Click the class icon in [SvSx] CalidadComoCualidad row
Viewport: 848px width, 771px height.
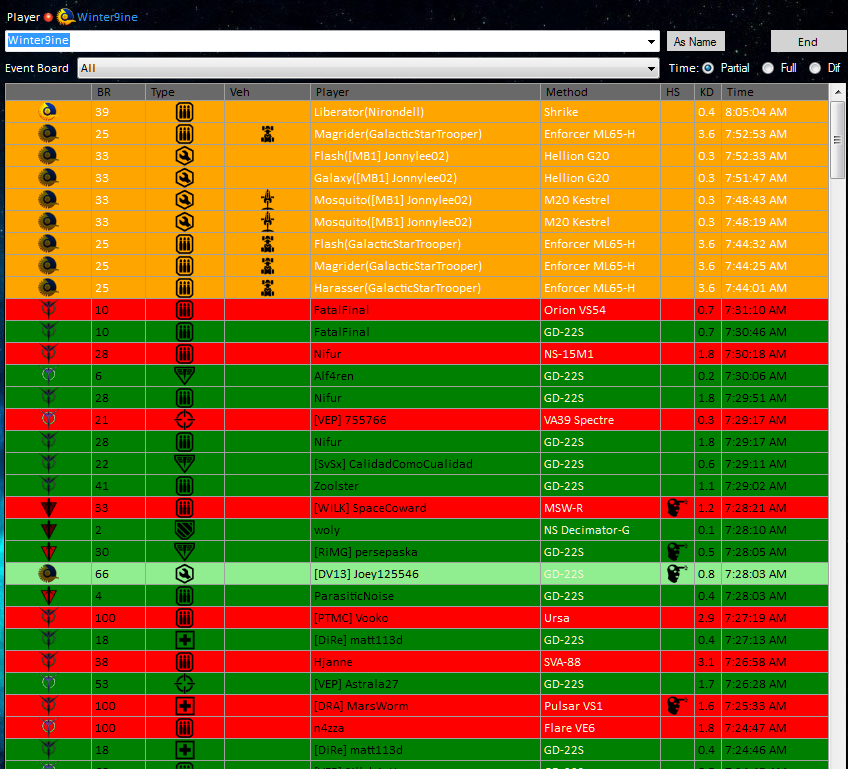[x=184, y=464]
